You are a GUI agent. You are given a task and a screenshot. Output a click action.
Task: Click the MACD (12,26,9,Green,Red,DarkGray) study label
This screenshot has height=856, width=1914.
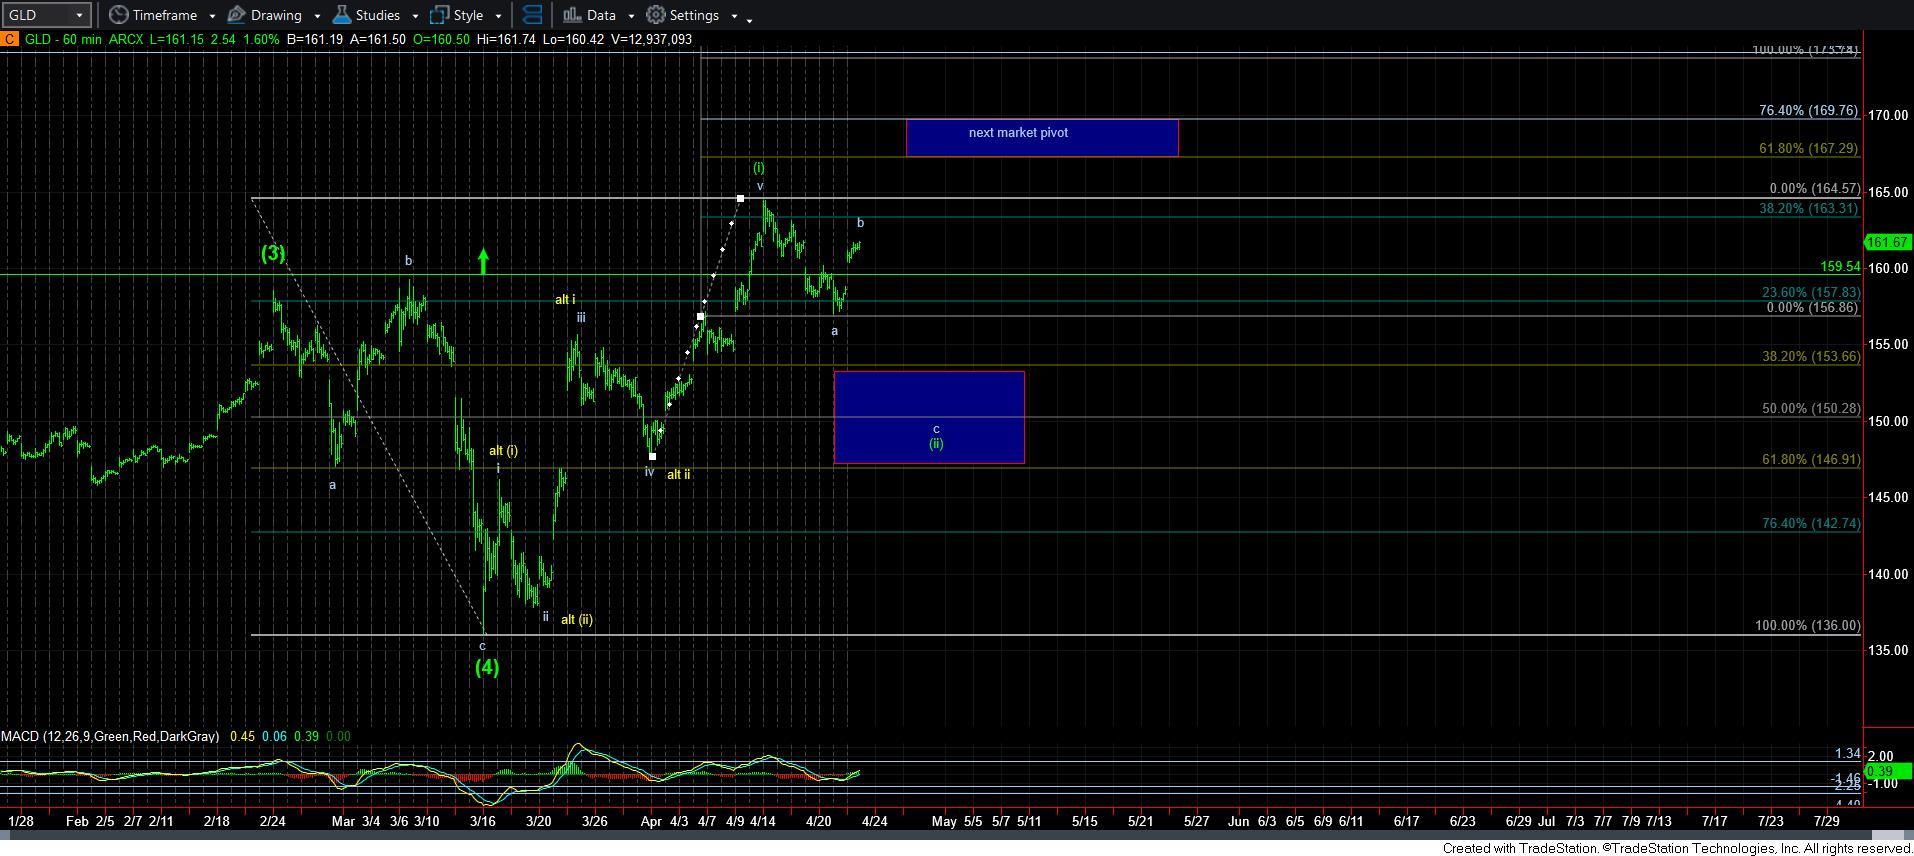pos(110,736)
